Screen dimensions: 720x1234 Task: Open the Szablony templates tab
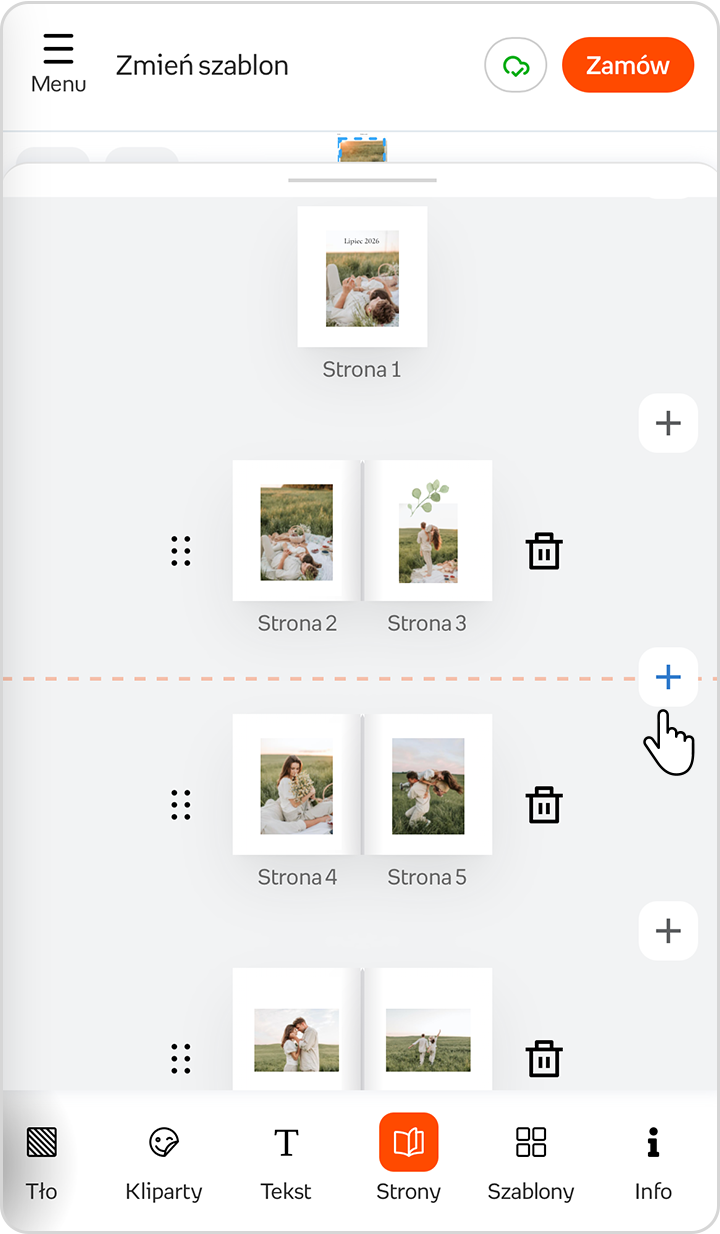531,1162
